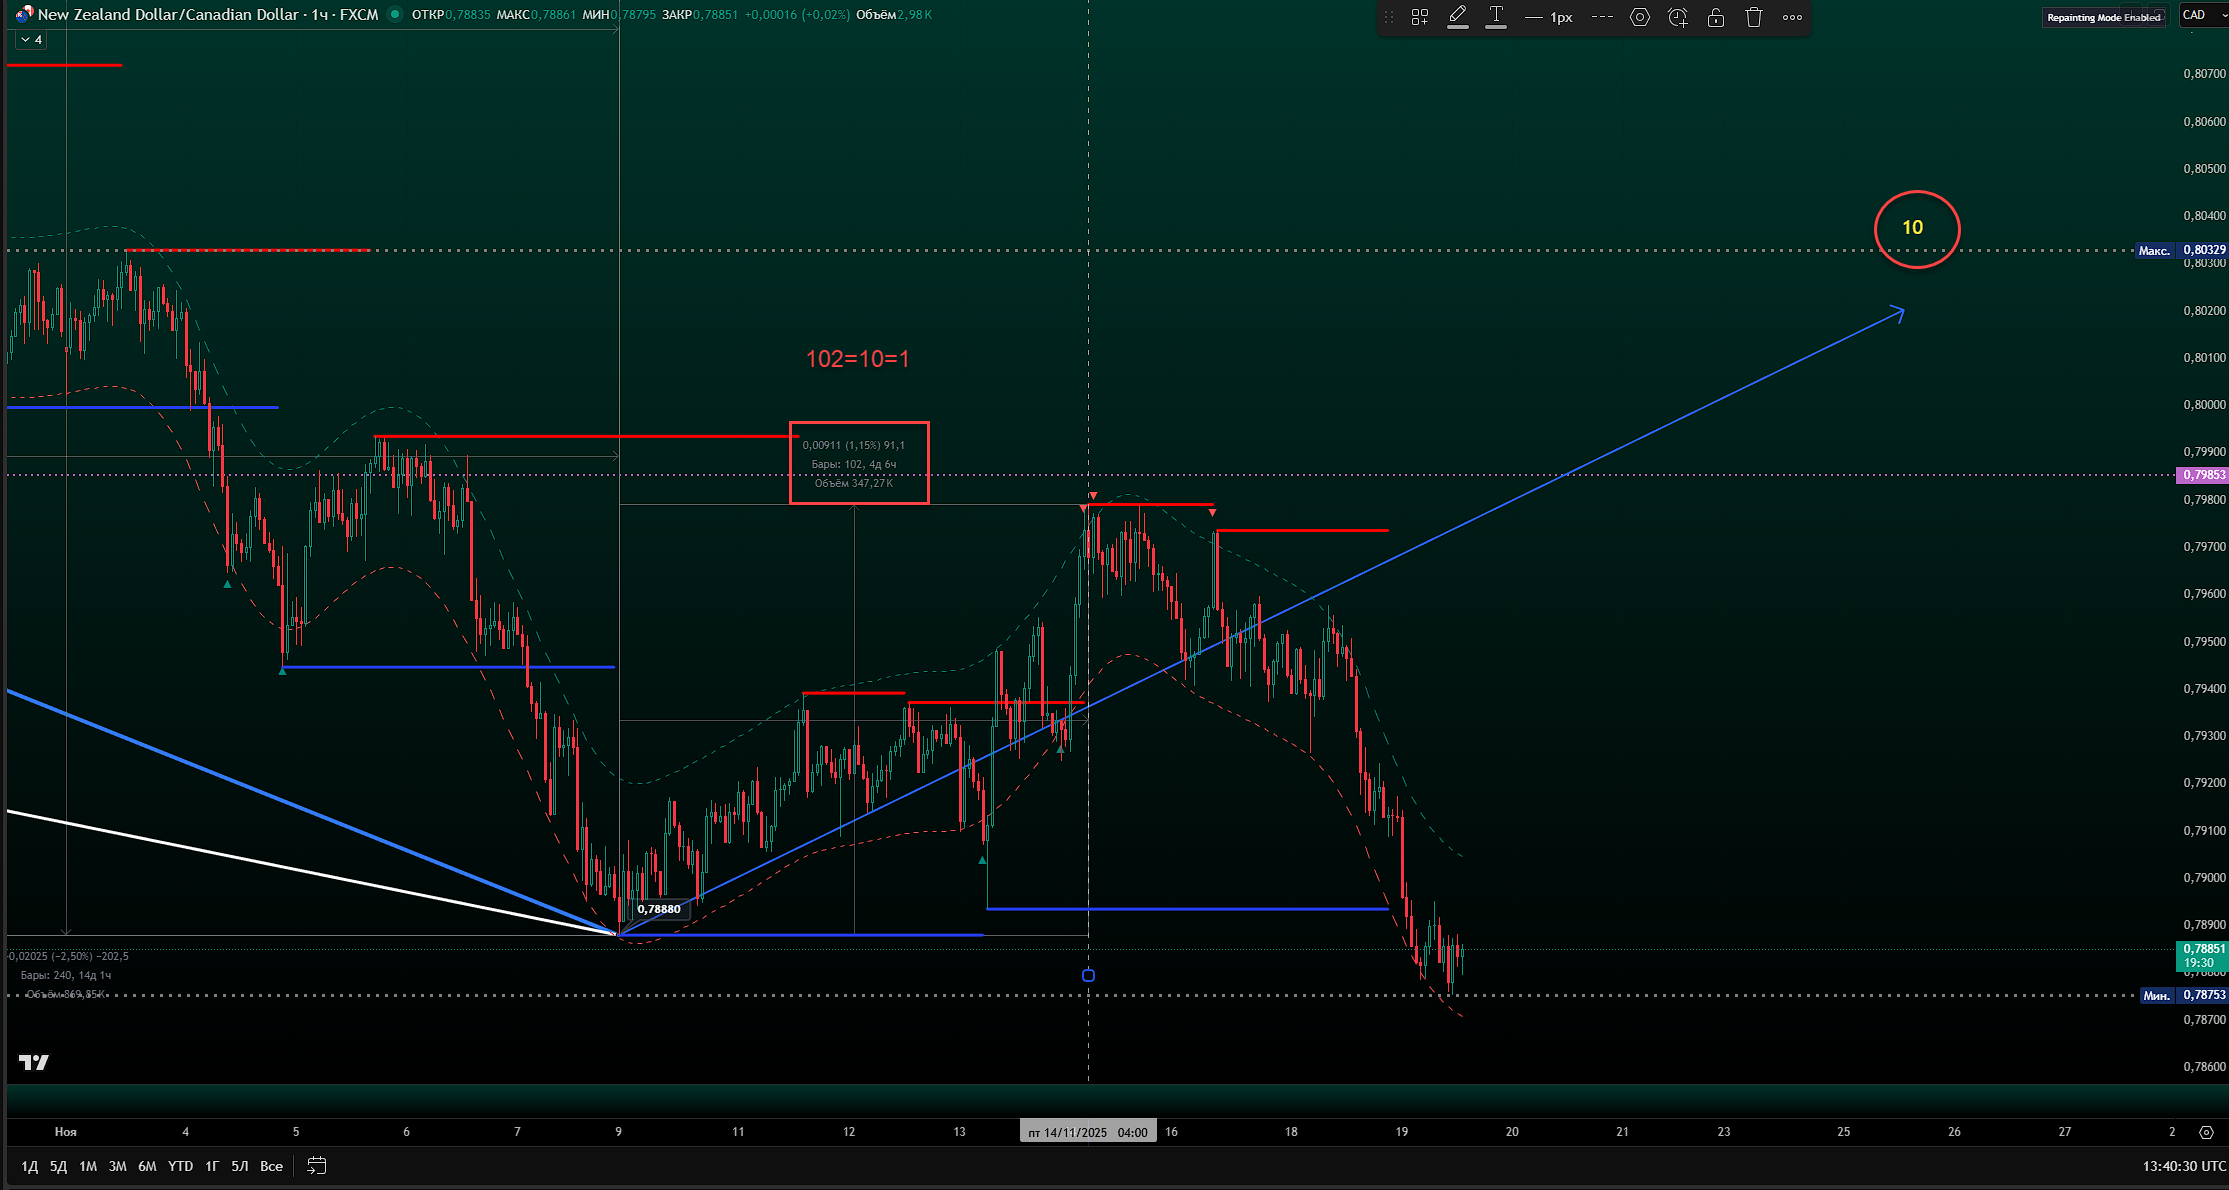Open the drawing settings hexagon icon
Screen dimensions: 2229x1190
(1639, 17)
